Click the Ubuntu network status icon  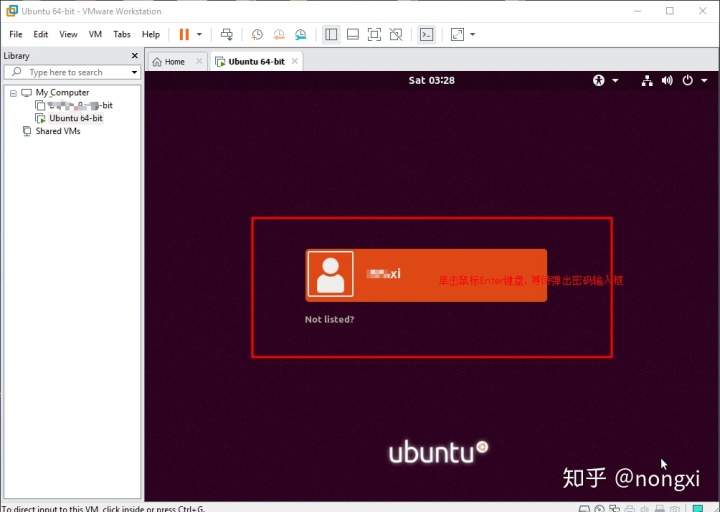coord(647,81)
